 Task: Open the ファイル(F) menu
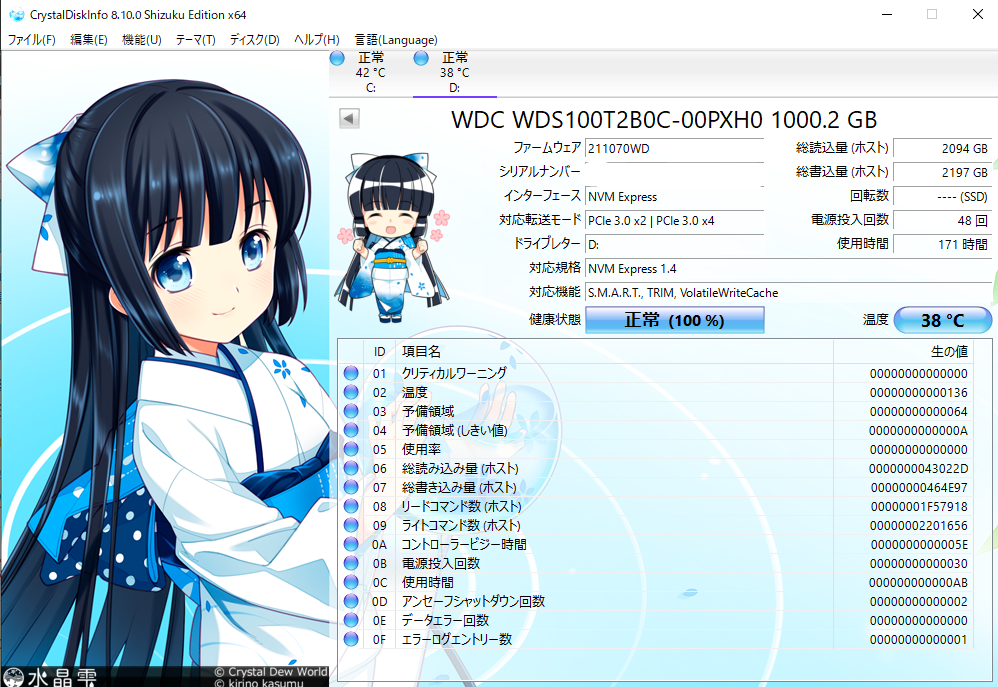pos(31,39)
